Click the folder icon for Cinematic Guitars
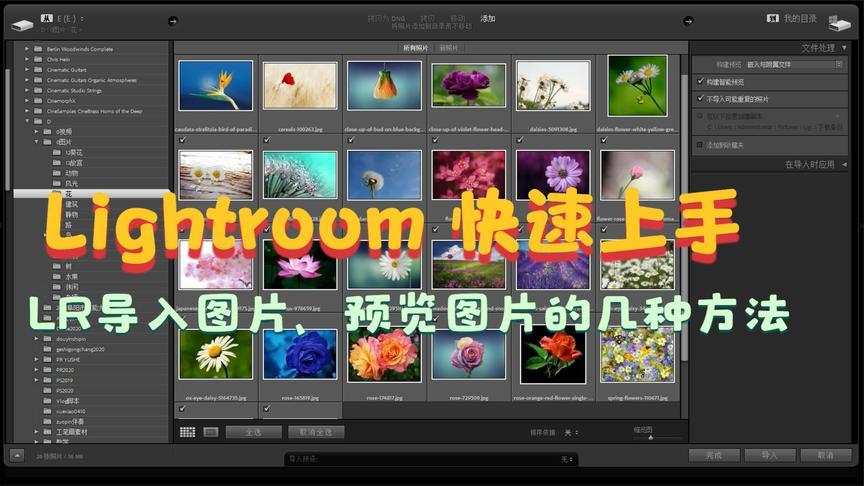Image resolution: width=864 pixels, height=486 pixels. click(x=38, y=69)
